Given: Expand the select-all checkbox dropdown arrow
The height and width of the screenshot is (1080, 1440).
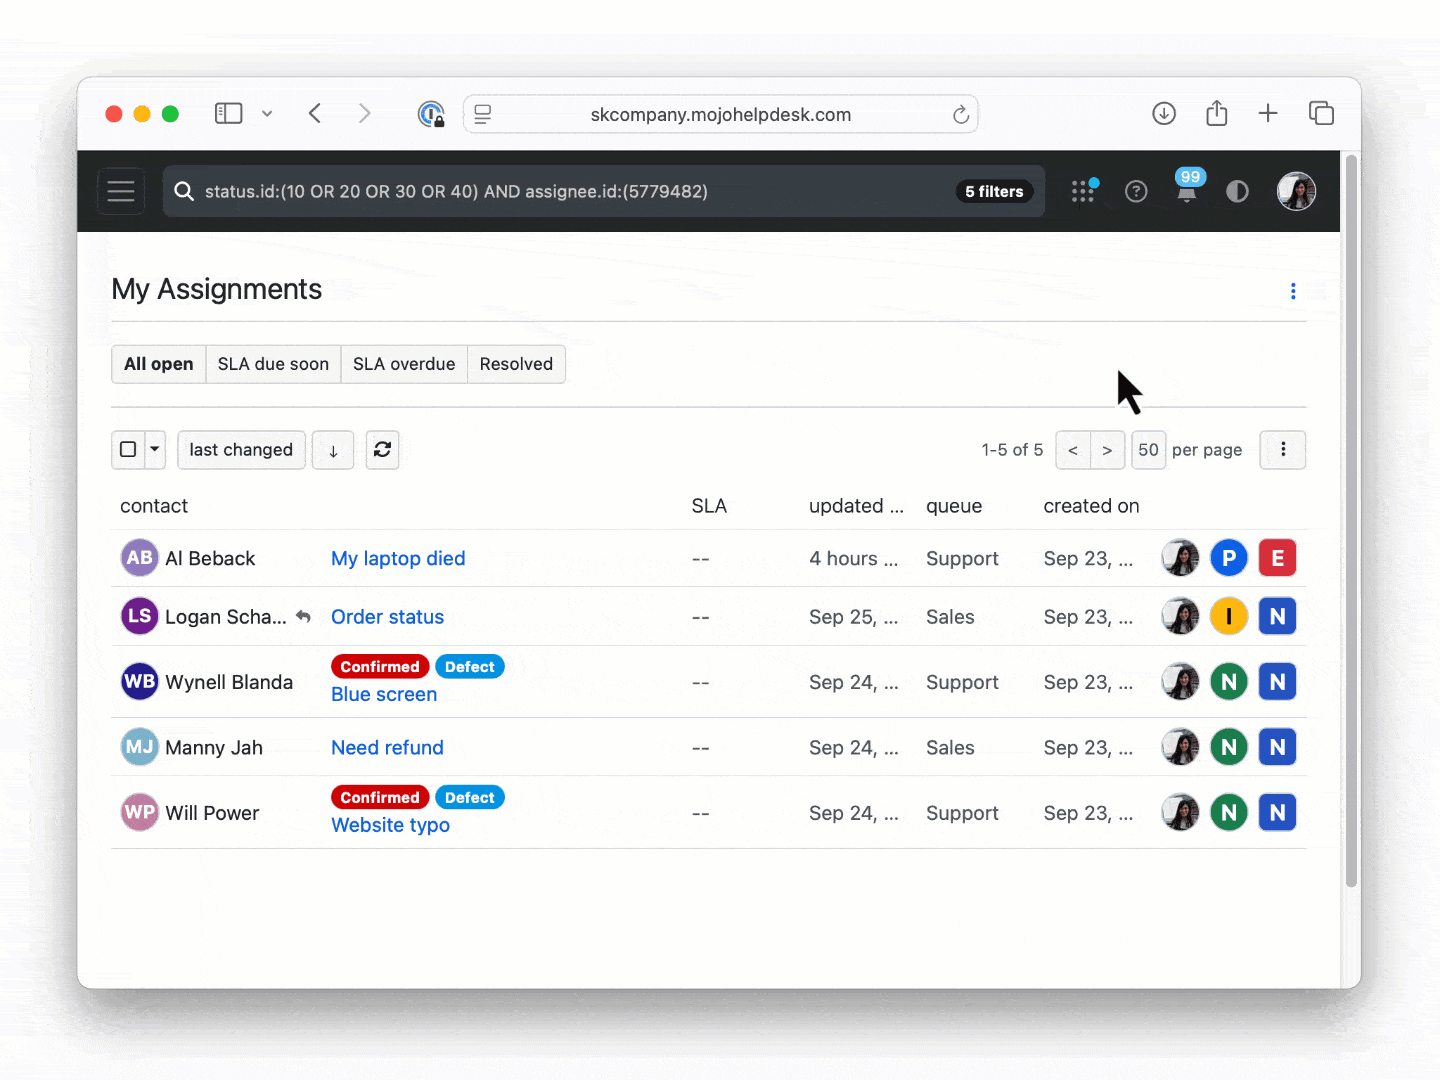Looking at the screenshot, I should coord(155,450).
